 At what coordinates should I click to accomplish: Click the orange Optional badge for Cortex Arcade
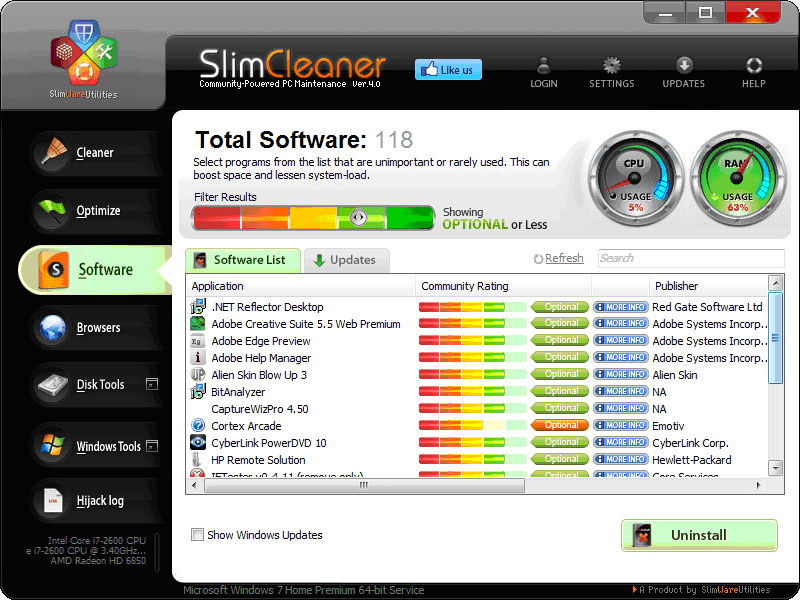(560, 425)
